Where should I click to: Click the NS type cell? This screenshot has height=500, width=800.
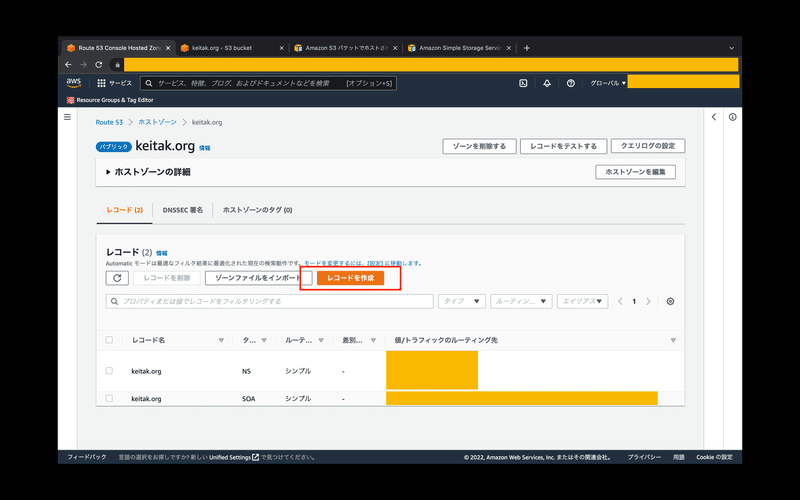(246, 371)
